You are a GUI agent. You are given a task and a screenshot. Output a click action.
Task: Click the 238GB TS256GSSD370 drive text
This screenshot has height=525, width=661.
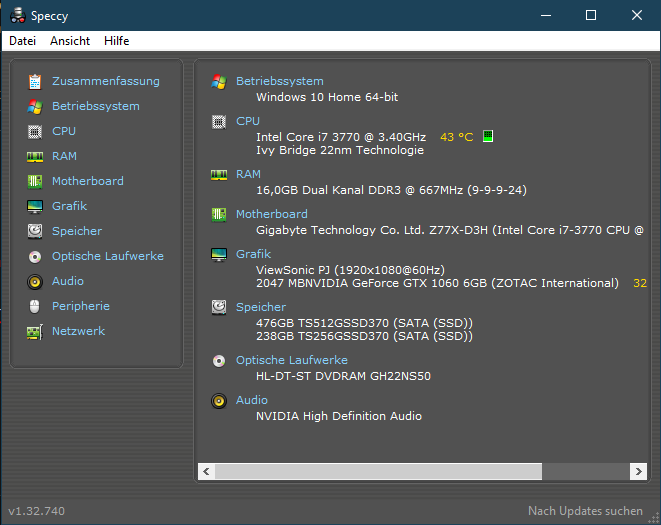click(x=364, y=336)
